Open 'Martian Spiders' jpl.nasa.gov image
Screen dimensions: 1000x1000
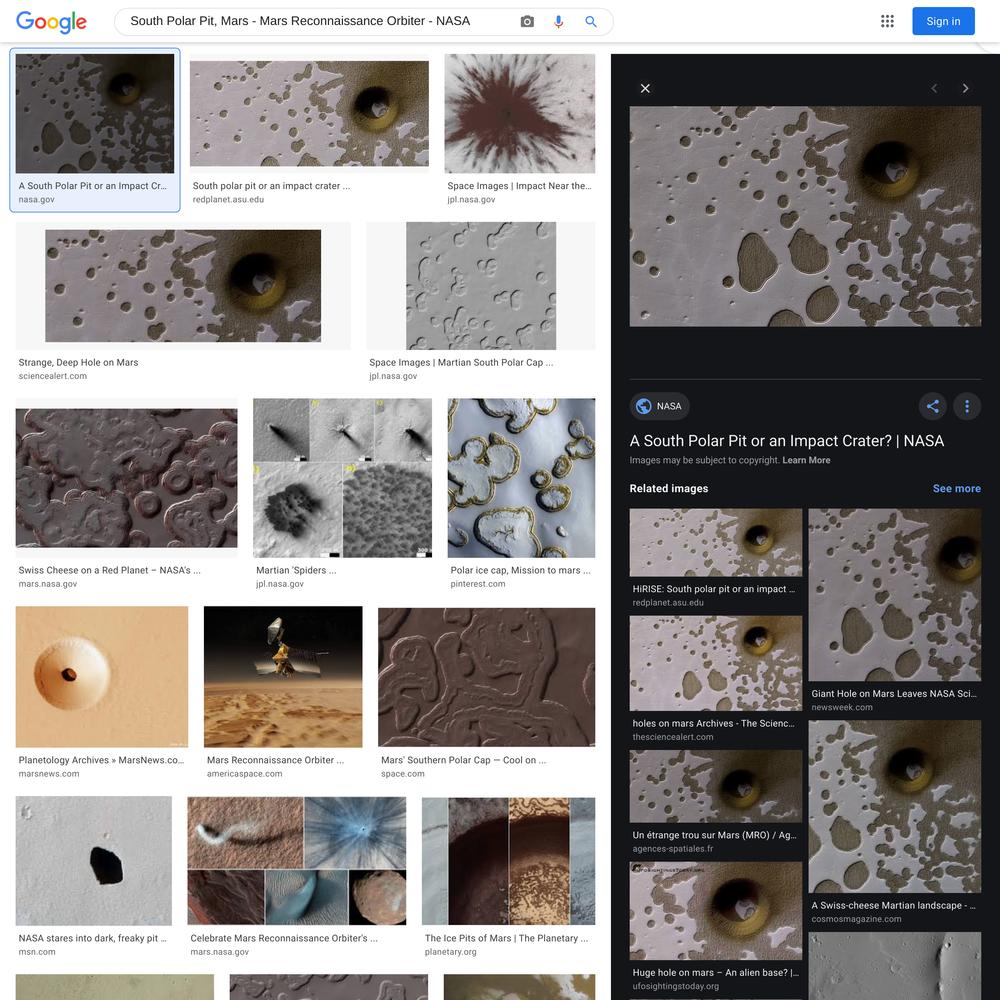tap(342, 478)
